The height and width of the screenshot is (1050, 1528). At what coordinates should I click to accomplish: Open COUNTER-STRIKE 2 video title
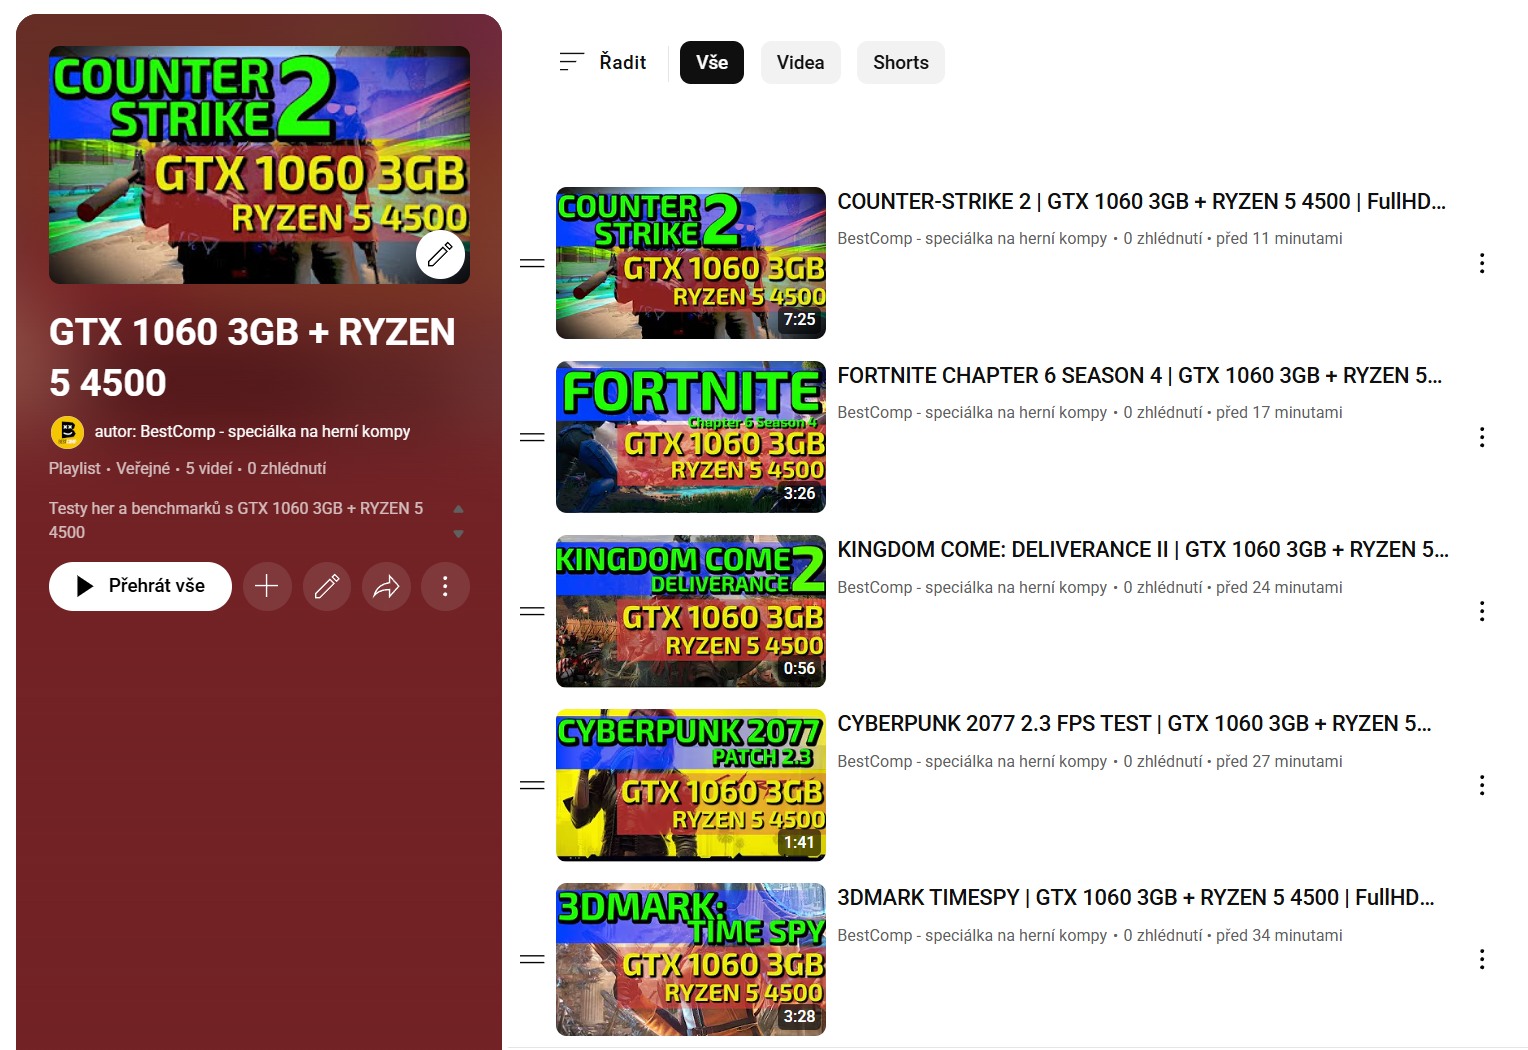click(x=1142, y=202)
